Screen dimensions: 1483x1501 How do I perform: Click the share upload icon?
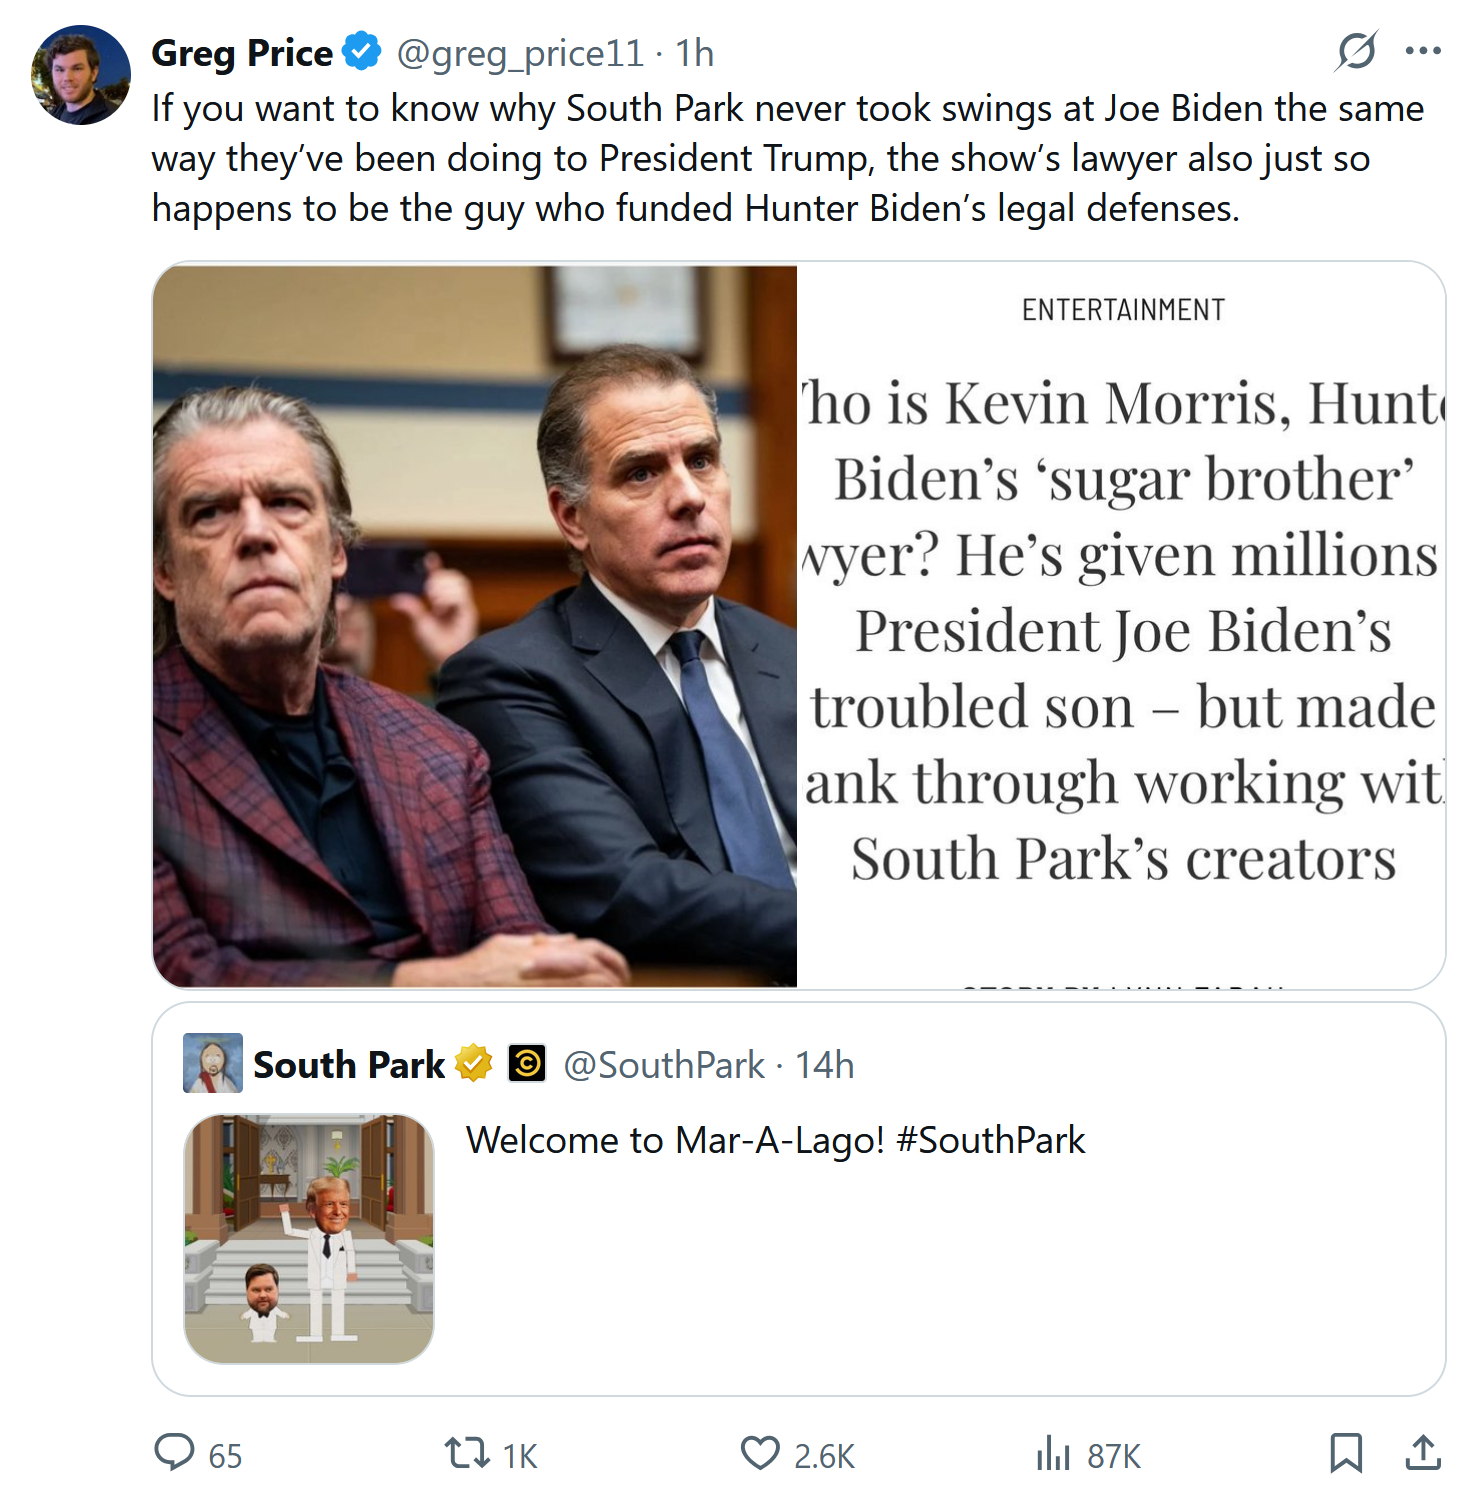click(1422, 1452)
